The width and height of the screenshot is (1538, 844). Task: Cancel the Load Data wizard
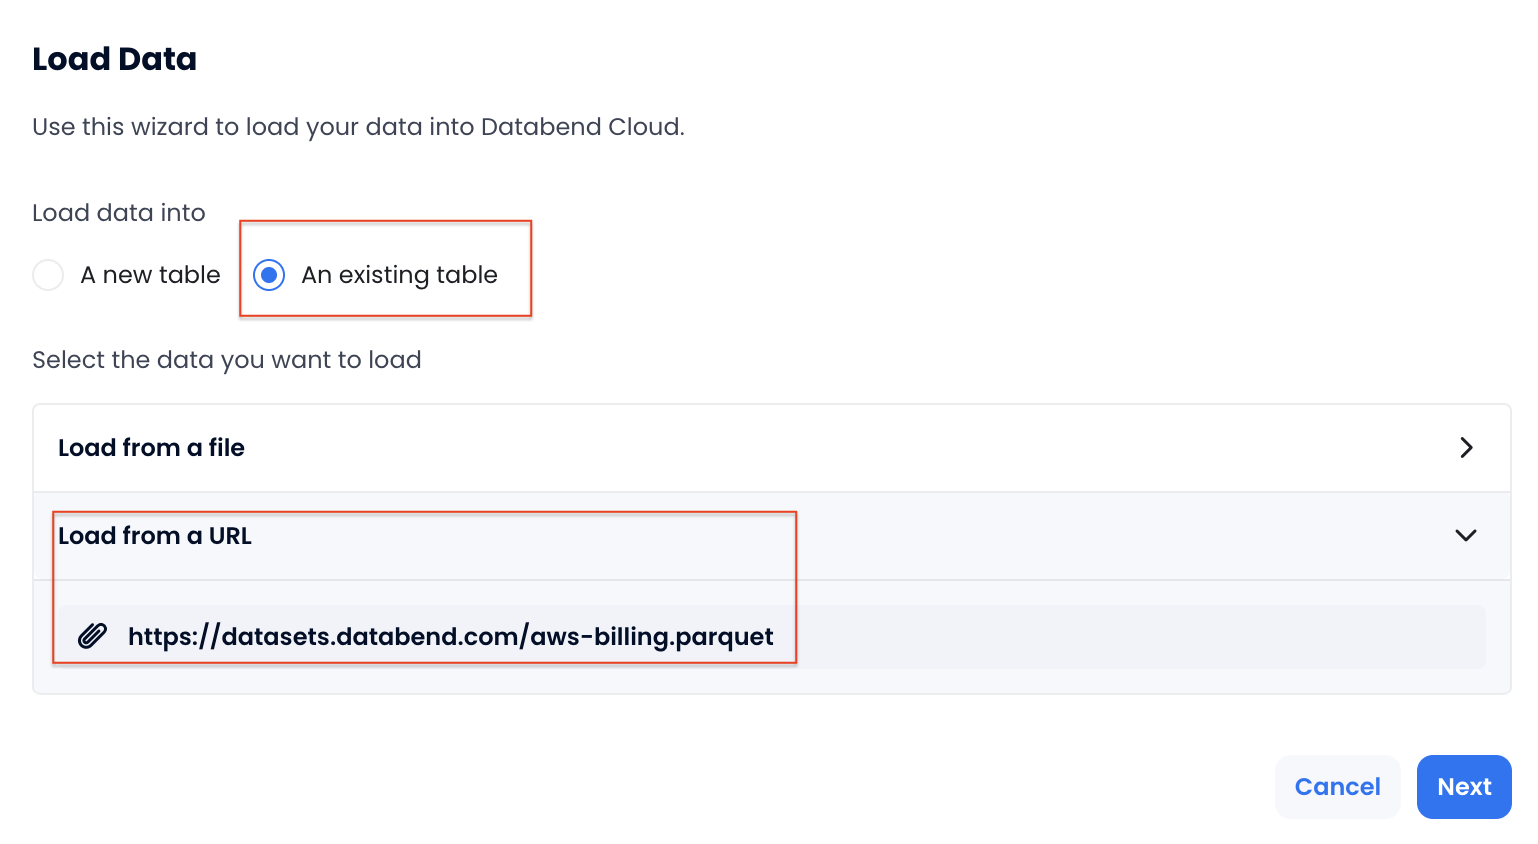(x=1337, y=787)
